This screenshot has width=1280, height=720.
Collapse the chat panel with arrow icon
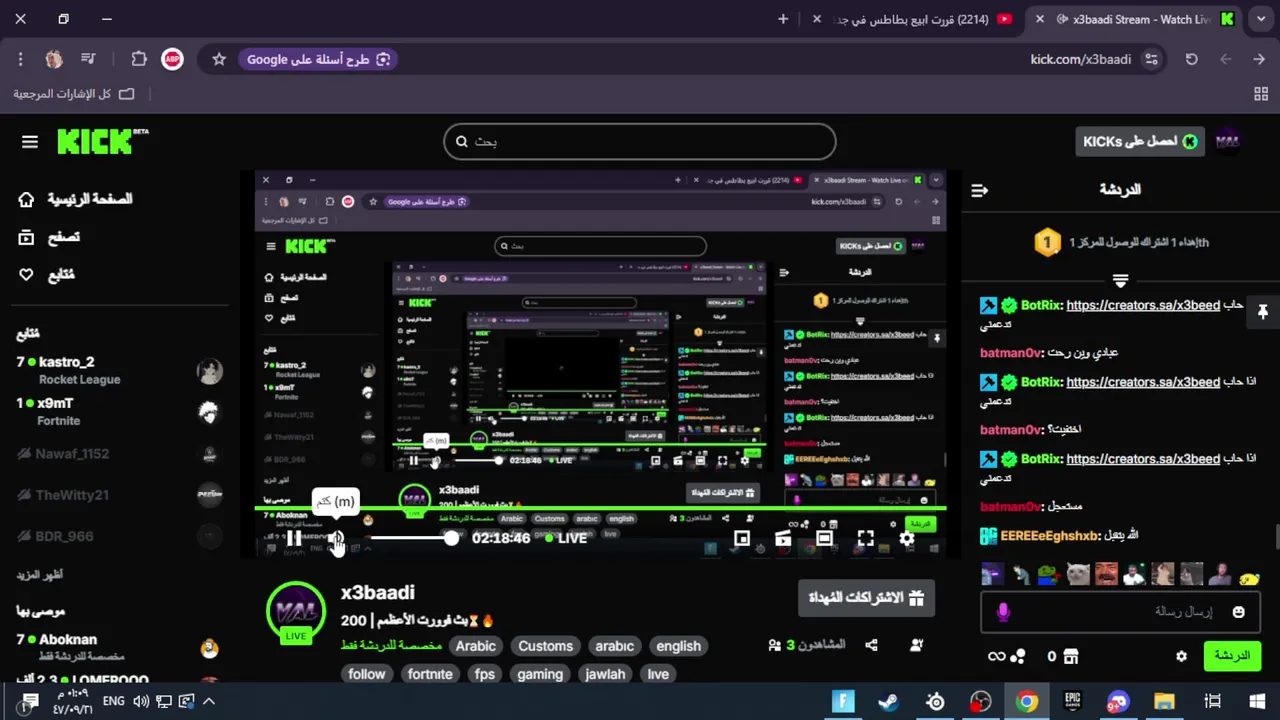coord(980,190)
